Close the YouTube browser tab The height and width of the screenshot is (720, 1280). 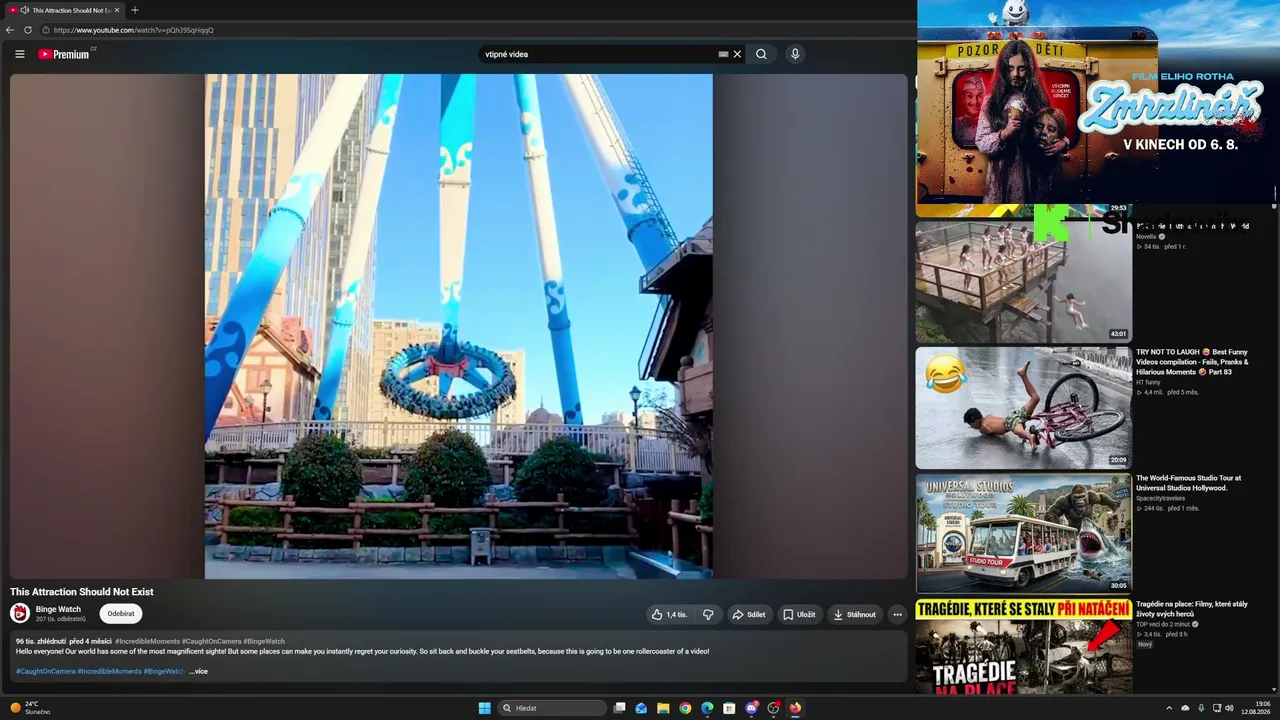(x=116, y=10)
